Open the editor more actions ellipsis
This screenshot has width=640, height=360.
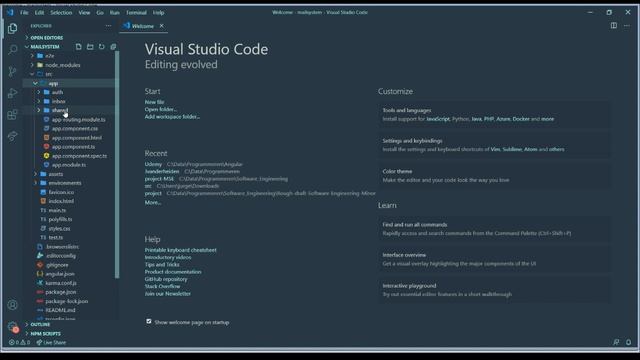point(627,26)
